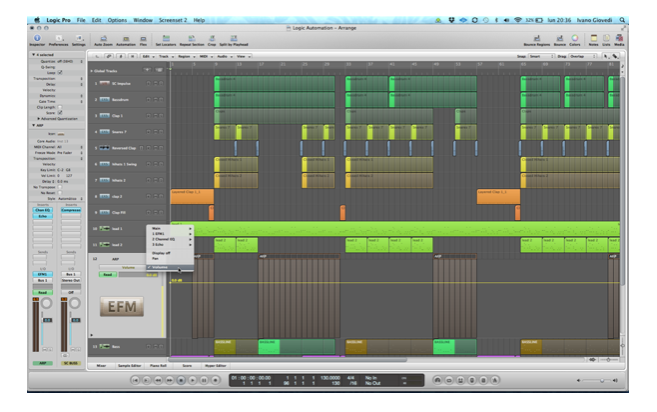The height and width of the screenshot is (412, 657).
Task: Open the arrange Track dropdown menu
Action: 166,56
